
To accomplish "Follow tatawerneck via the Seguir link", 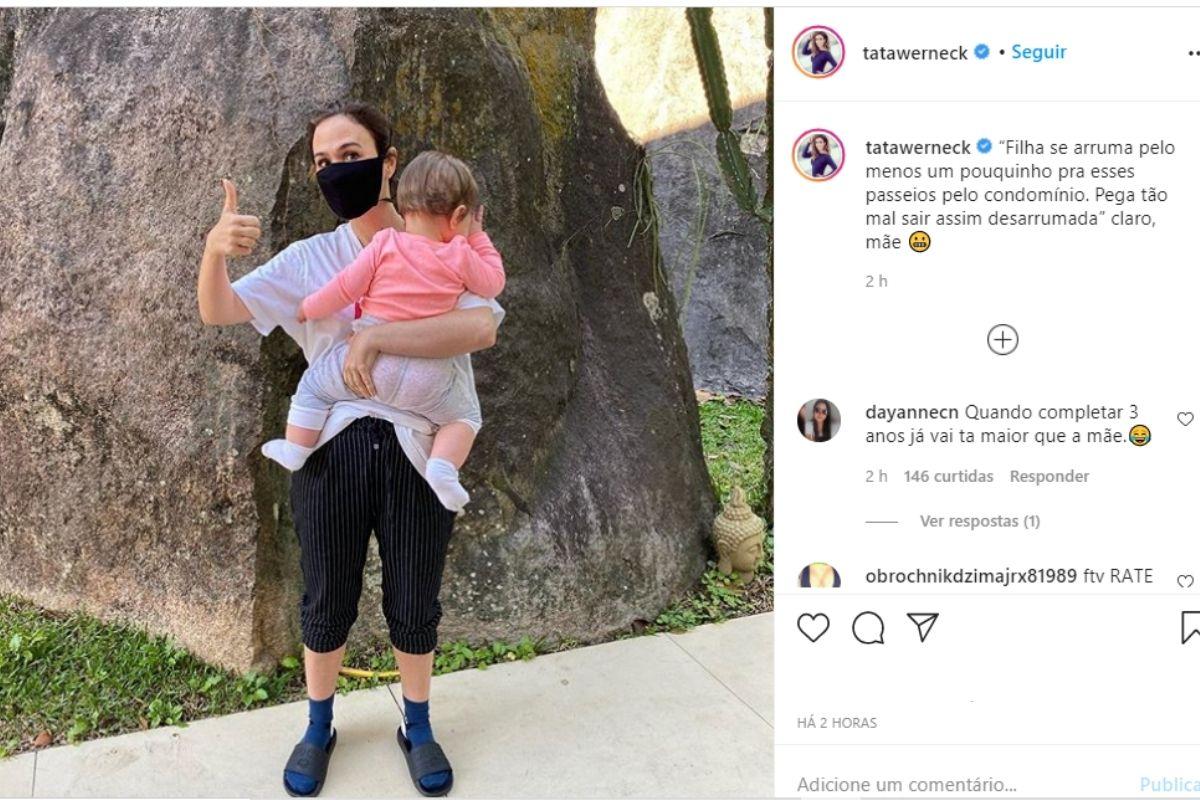I will (x=1038, y=52).
